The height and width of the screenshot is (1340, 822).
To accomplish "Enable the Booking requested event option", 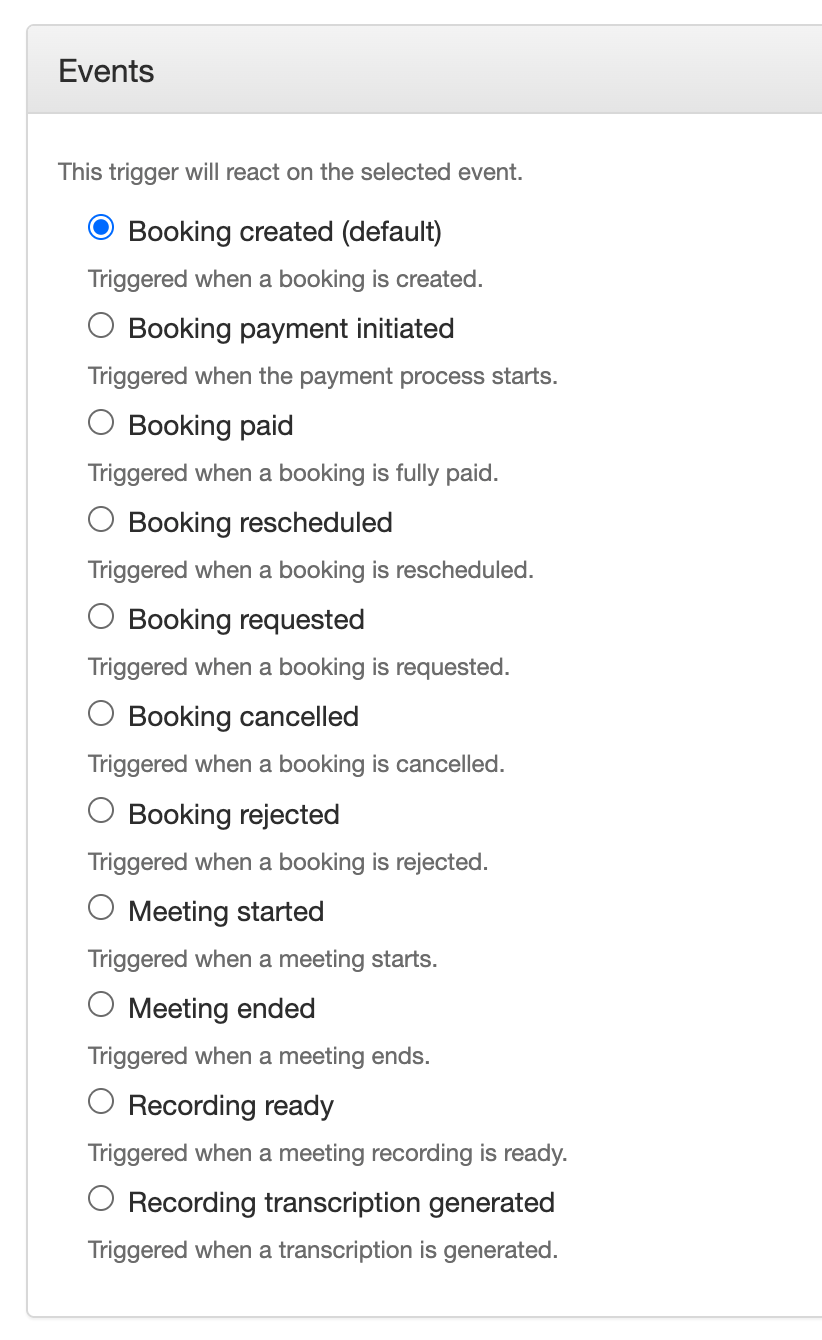I will [x=101, y=617].
